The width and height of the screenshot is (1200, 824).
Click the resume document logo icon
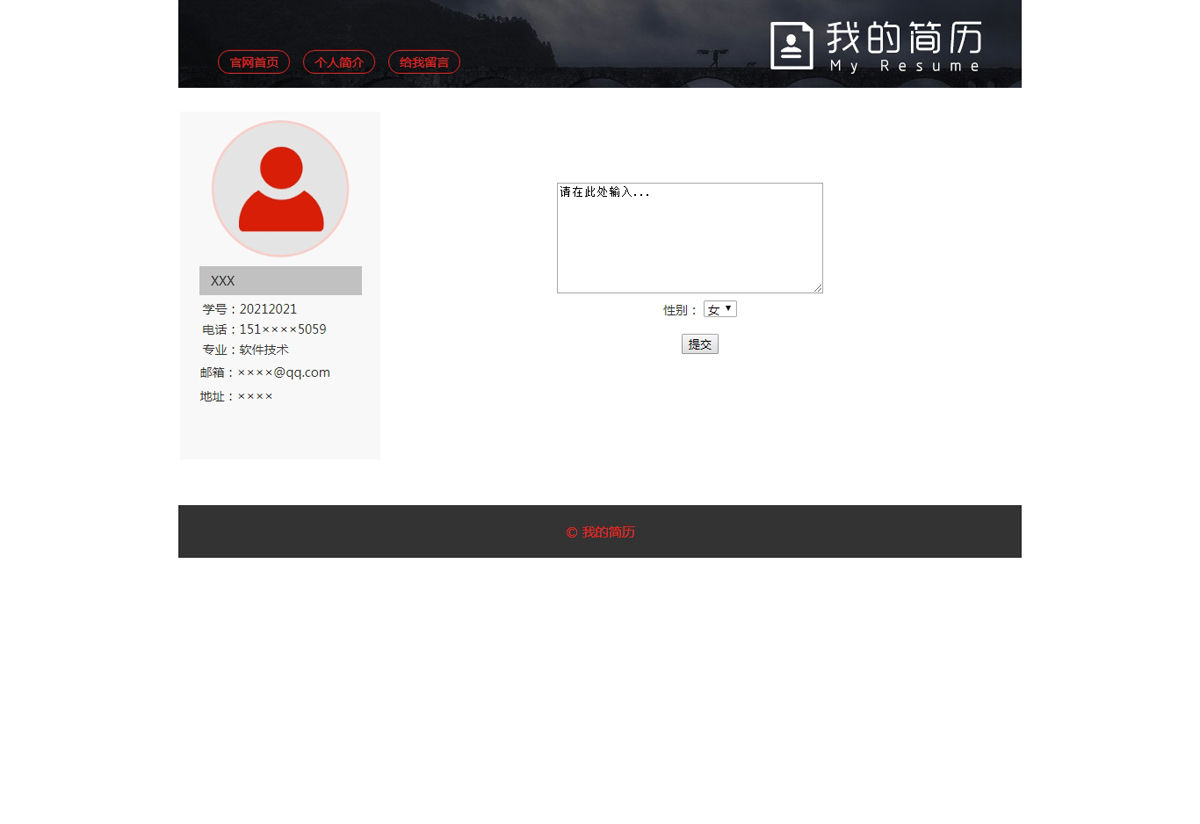coord(791,46)
